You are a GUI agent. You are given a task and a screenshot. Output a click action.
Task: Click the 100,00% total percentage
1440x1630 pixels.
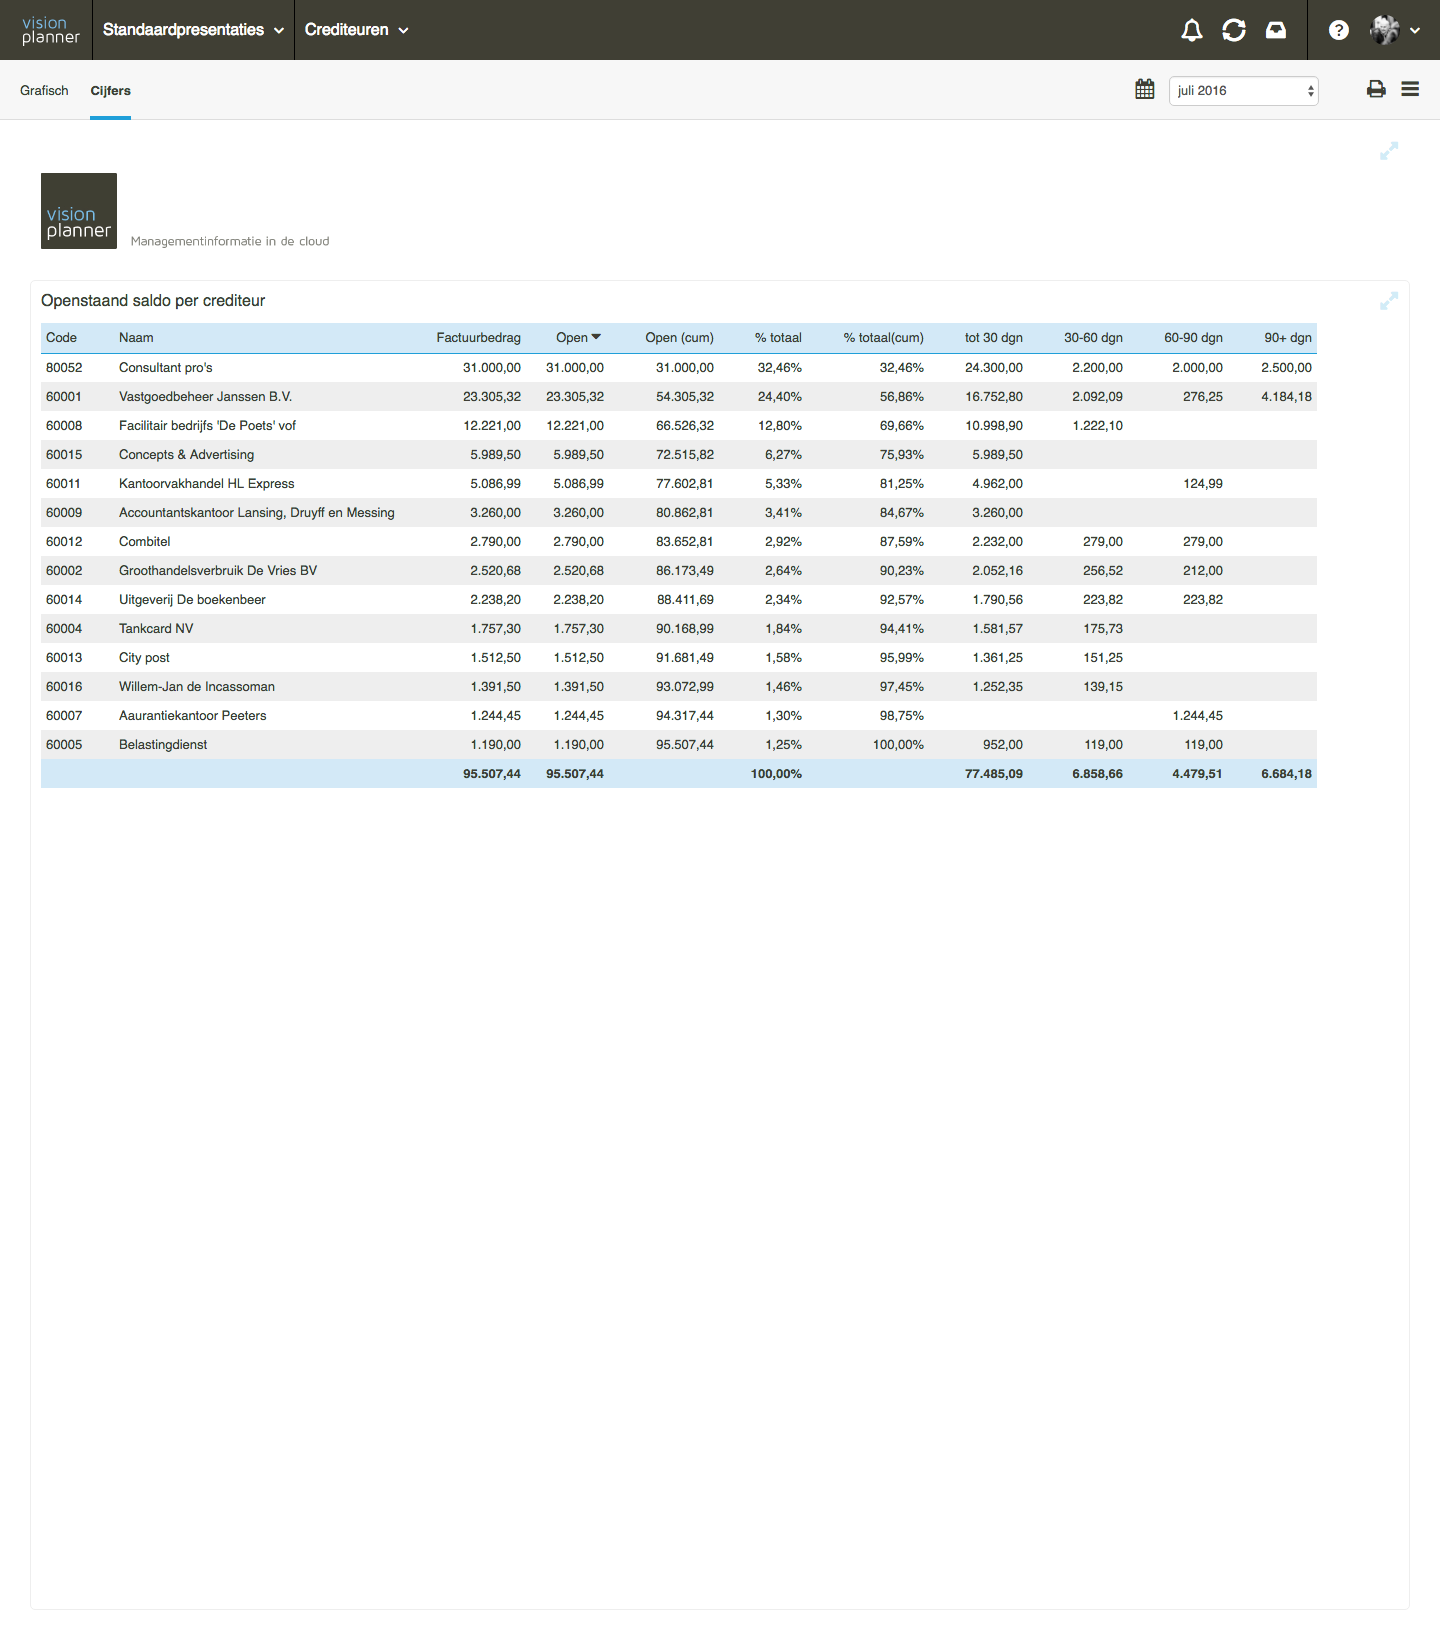coord(776,774)
